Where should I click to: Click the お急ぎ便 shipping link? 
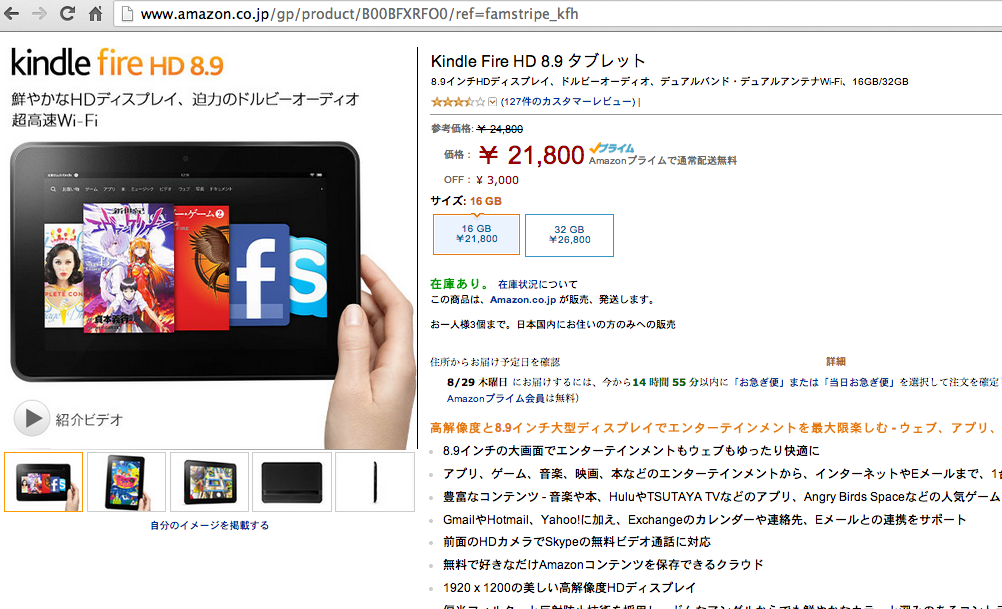759,382
